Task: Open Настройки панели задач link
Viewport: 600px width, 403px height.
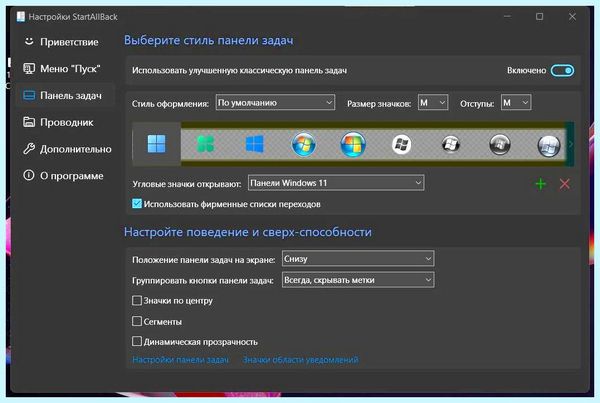Action: click(x=180, y=359)
